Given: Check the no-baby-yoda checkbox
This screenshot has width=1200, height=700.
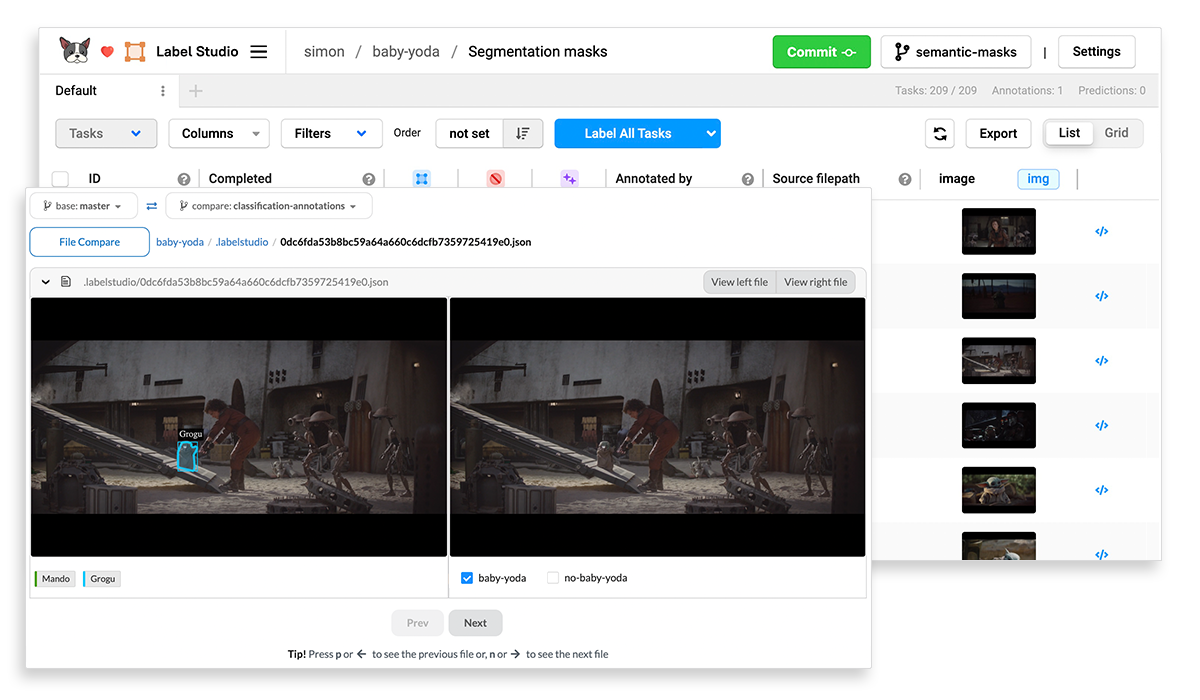Looking at the screenshot, I should pyautogui.click(x=553, y=578).
